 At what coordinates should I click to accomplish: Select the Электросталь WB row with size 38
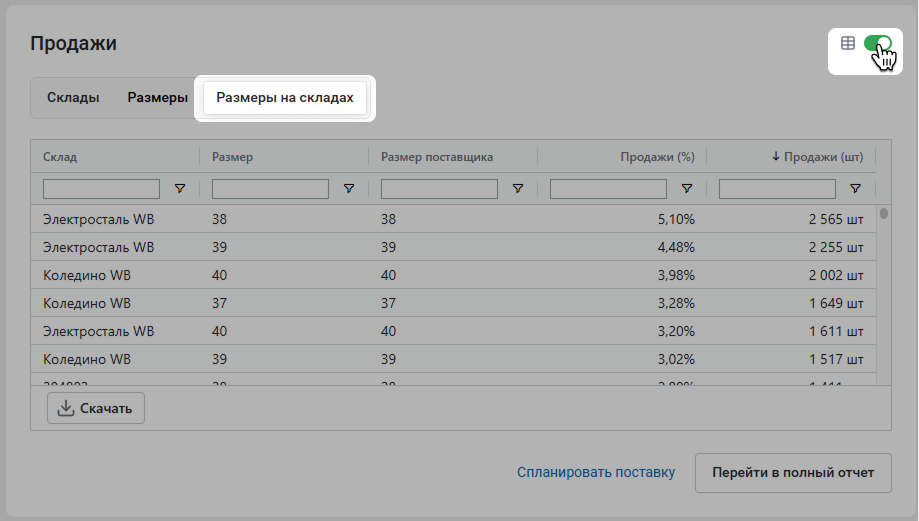click(x=453, y=219)
